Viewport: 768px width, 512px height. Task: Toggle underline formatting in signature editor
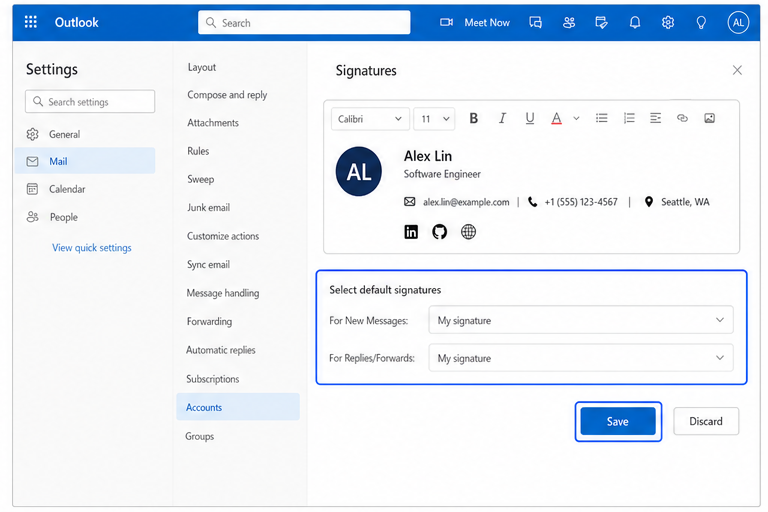(529, 119)
